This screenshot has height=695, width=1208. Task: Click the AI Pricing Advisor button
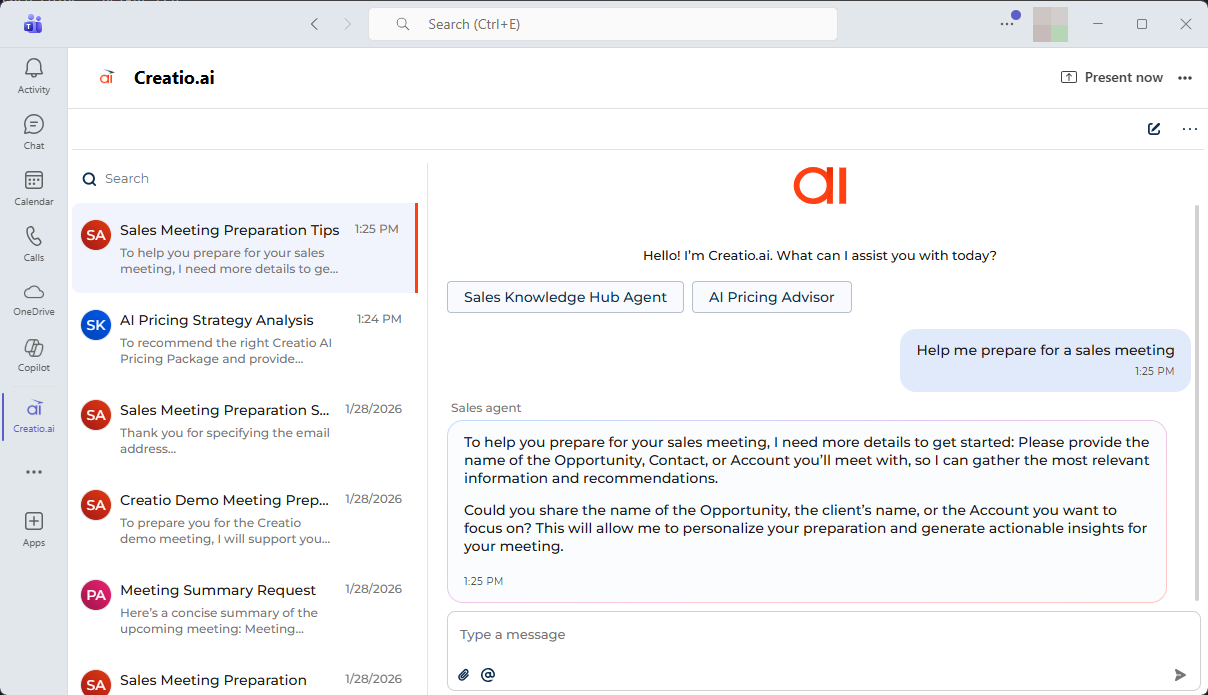[x=771, y=297]
